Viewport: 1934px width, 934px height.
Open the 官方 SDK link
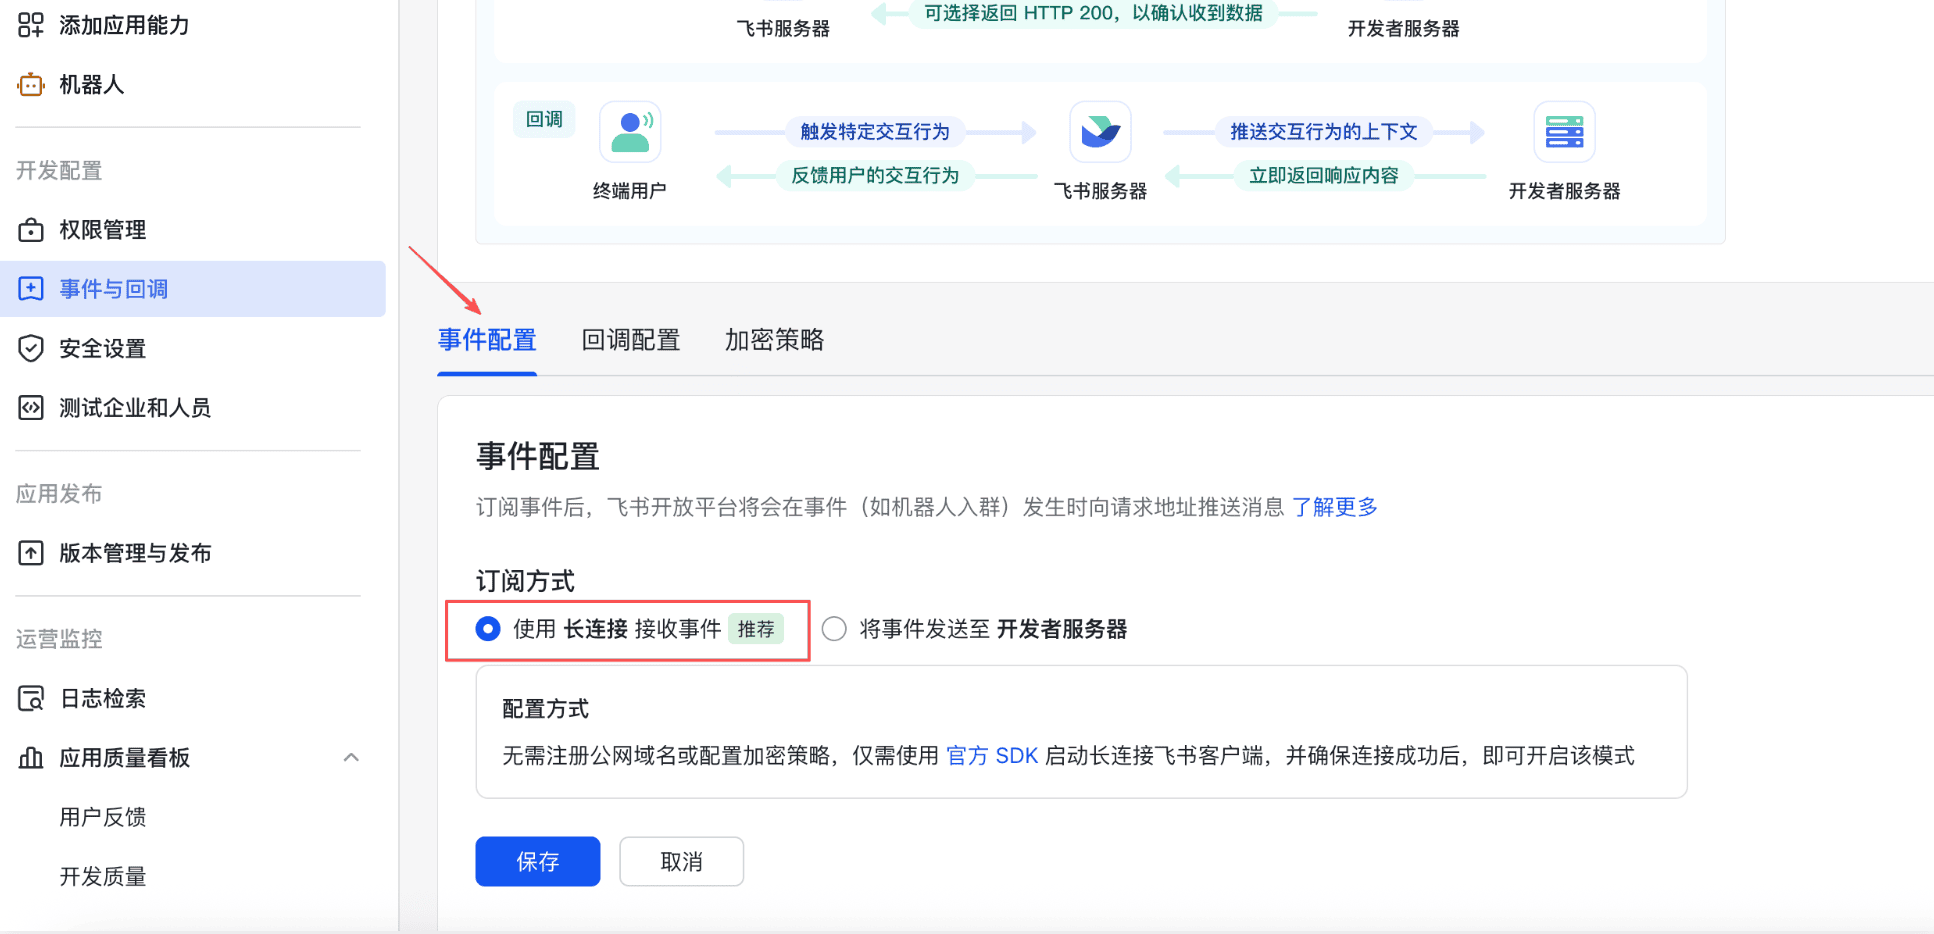point(992,756)
